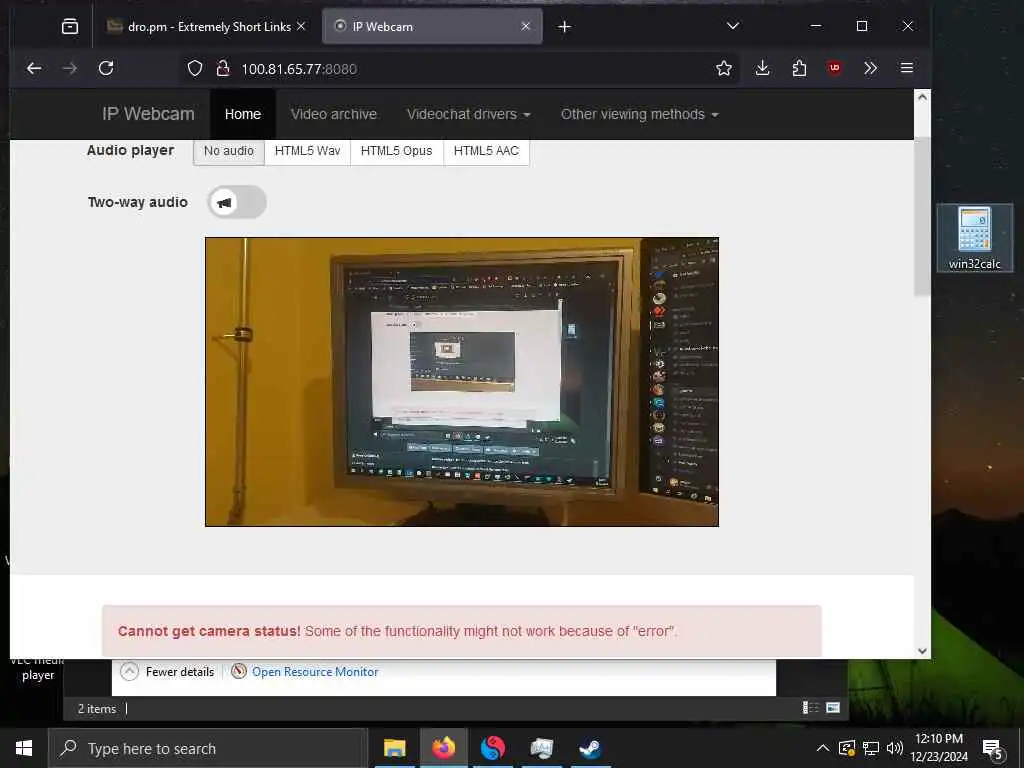The image size is (1024, 768).
Task: Open Steam from the taskbar
Action: (x=591, y=748)
